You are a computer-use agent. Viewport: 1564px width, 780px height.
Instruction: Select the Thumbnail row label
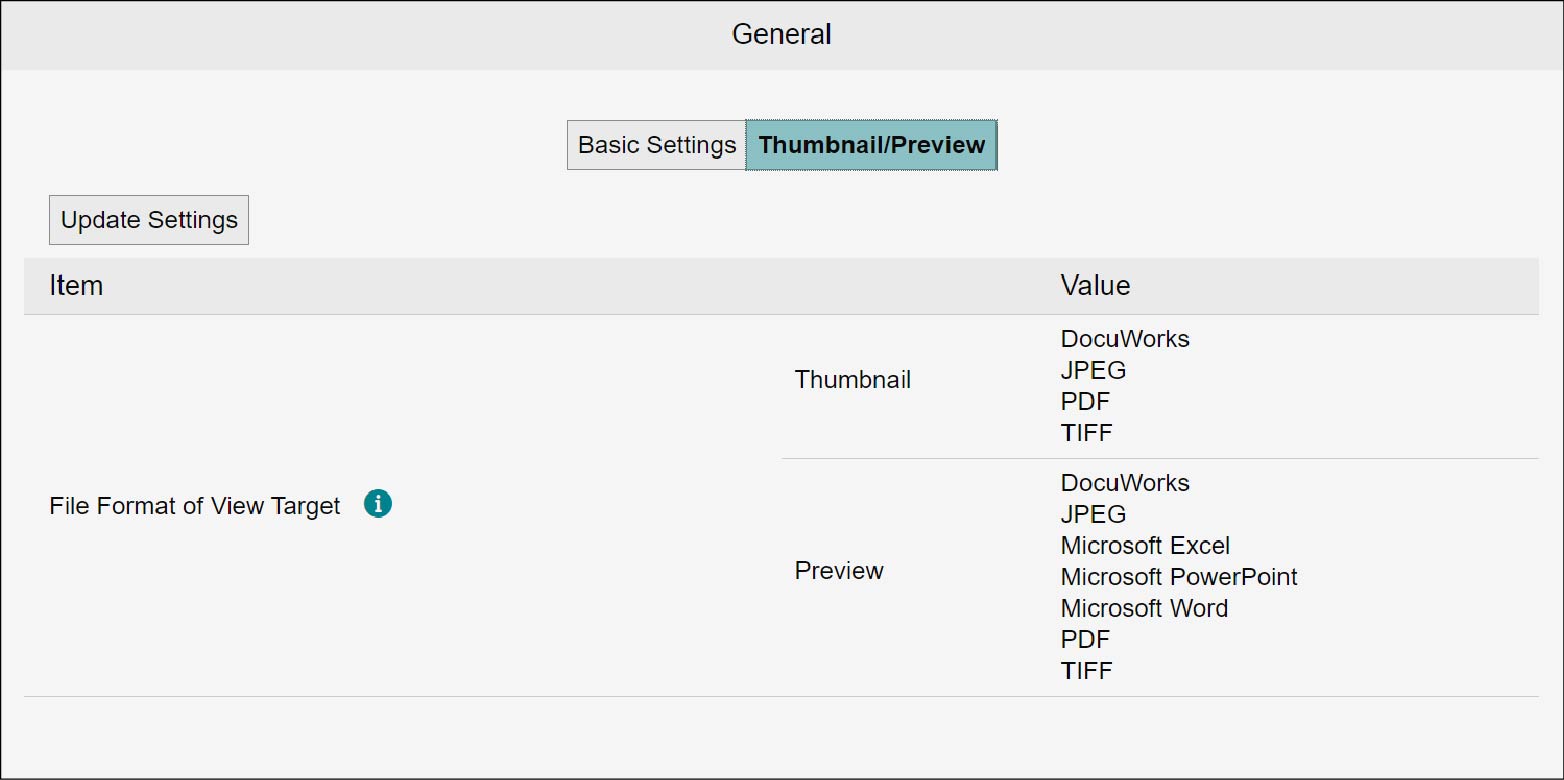pos(852,380)
